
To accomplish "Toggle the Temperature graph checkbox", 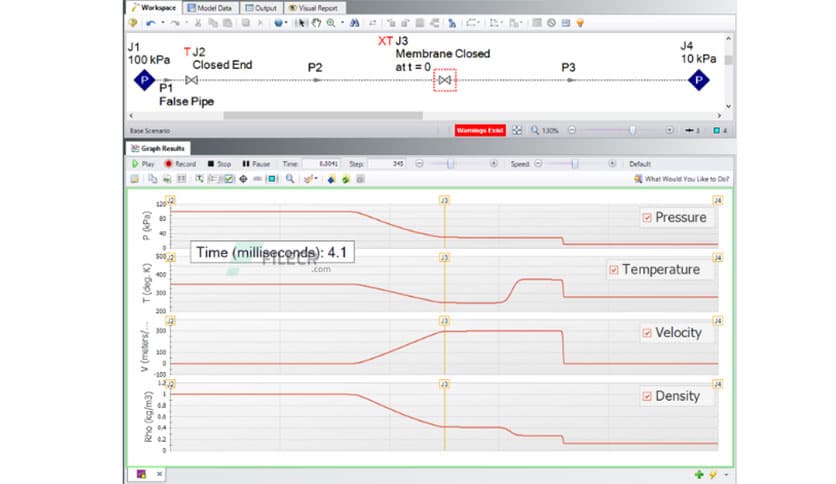I will pos(614,270).
